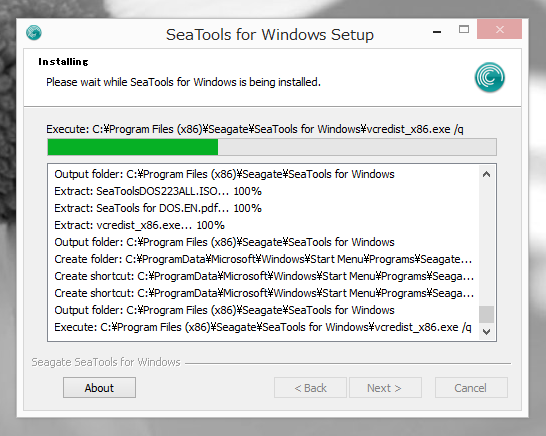Click the About button
This screenshot has height=436, width=546.
[x=99, y=388]
